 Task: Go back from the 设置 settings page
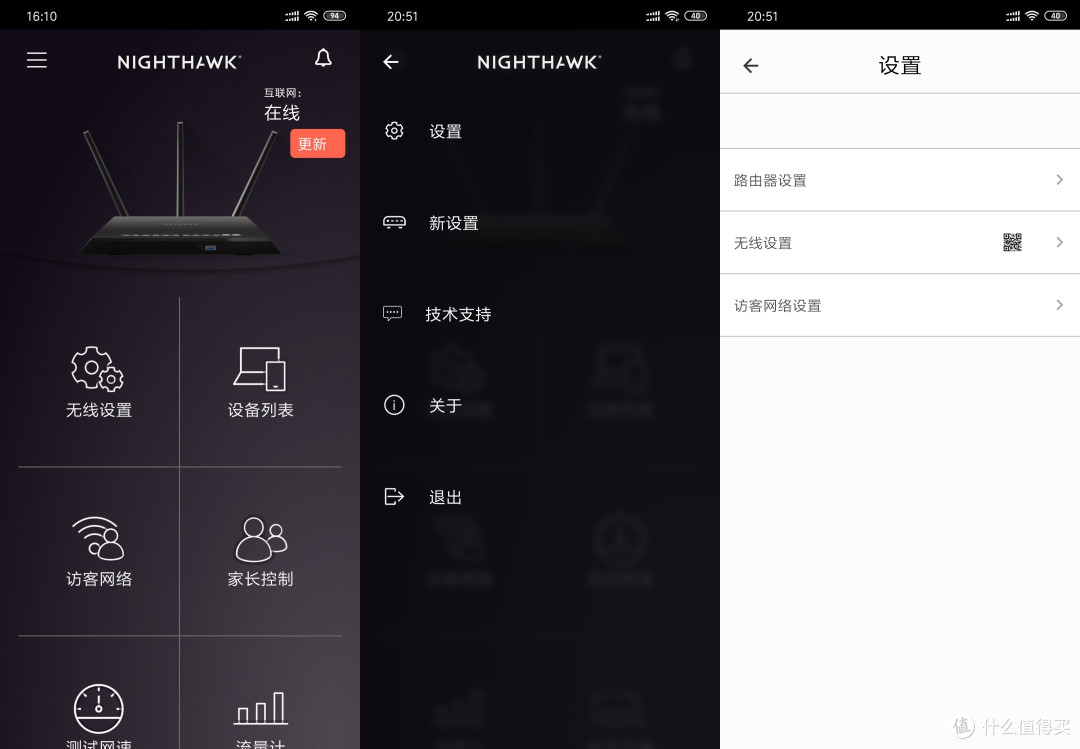pyautogui.click(x=751, y=65)
